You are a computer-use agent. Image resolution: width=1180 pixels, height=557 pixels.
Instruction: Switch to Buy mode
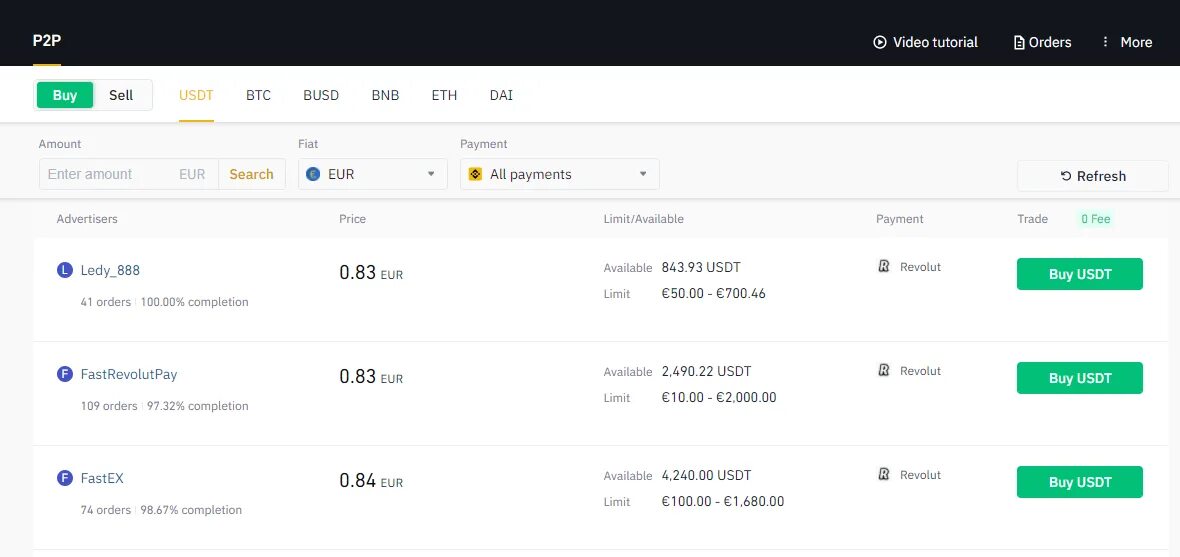pos(65,95)
